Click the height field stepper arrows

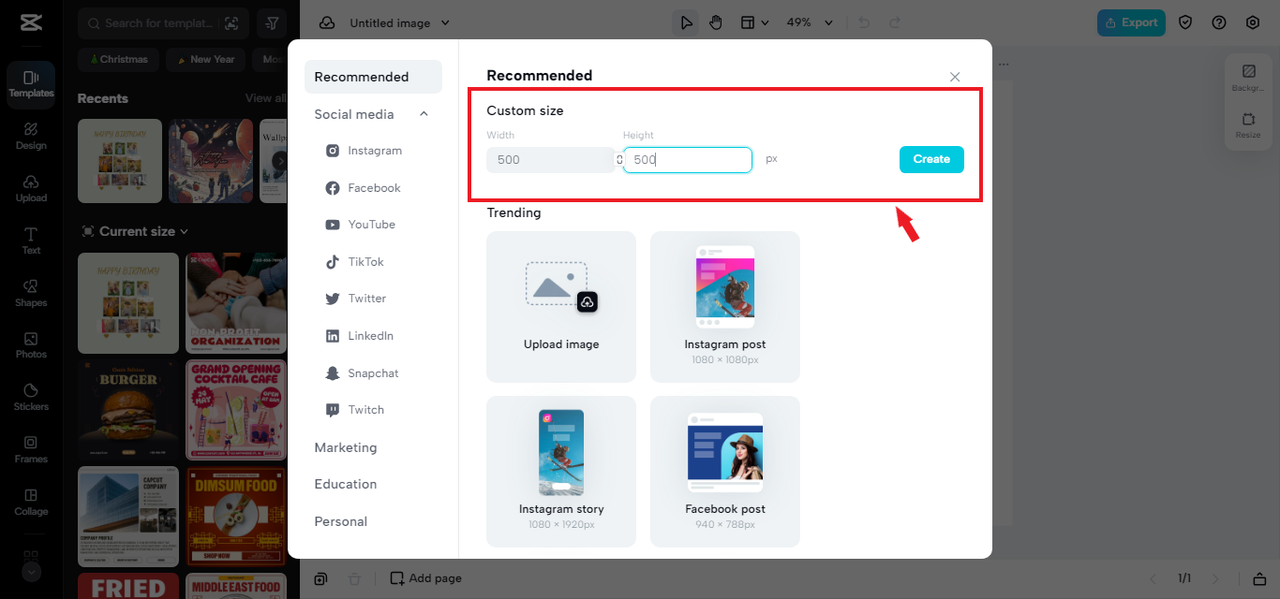pos(619,160)
